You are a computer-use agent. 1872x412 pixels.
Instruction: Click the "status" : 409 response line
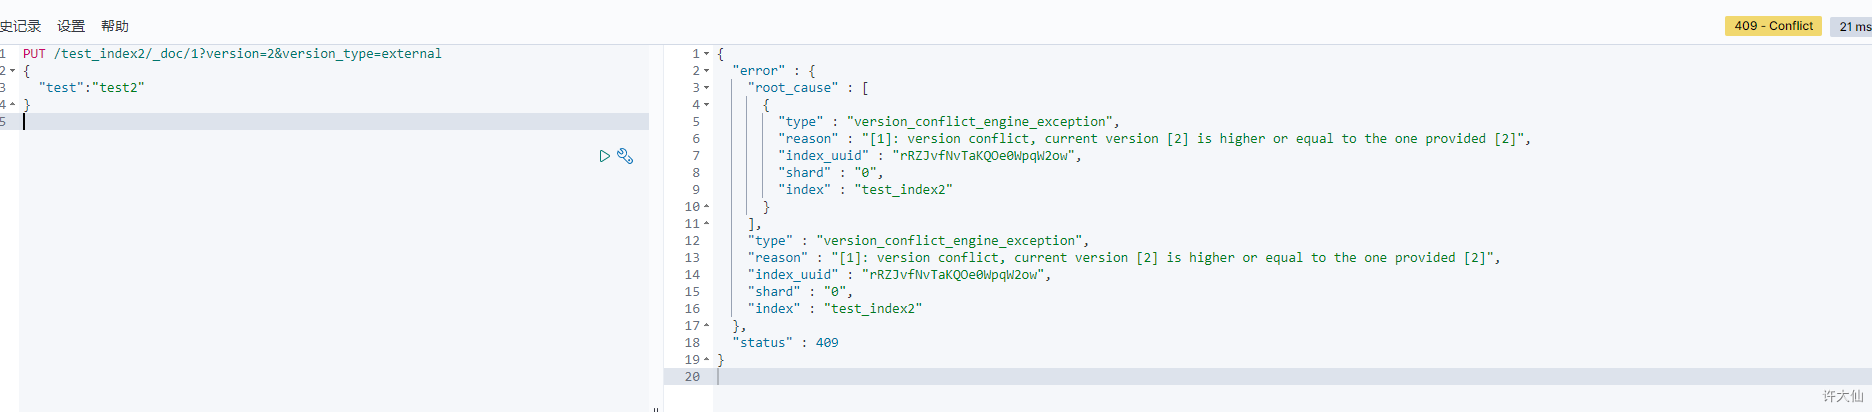[785, 343]
